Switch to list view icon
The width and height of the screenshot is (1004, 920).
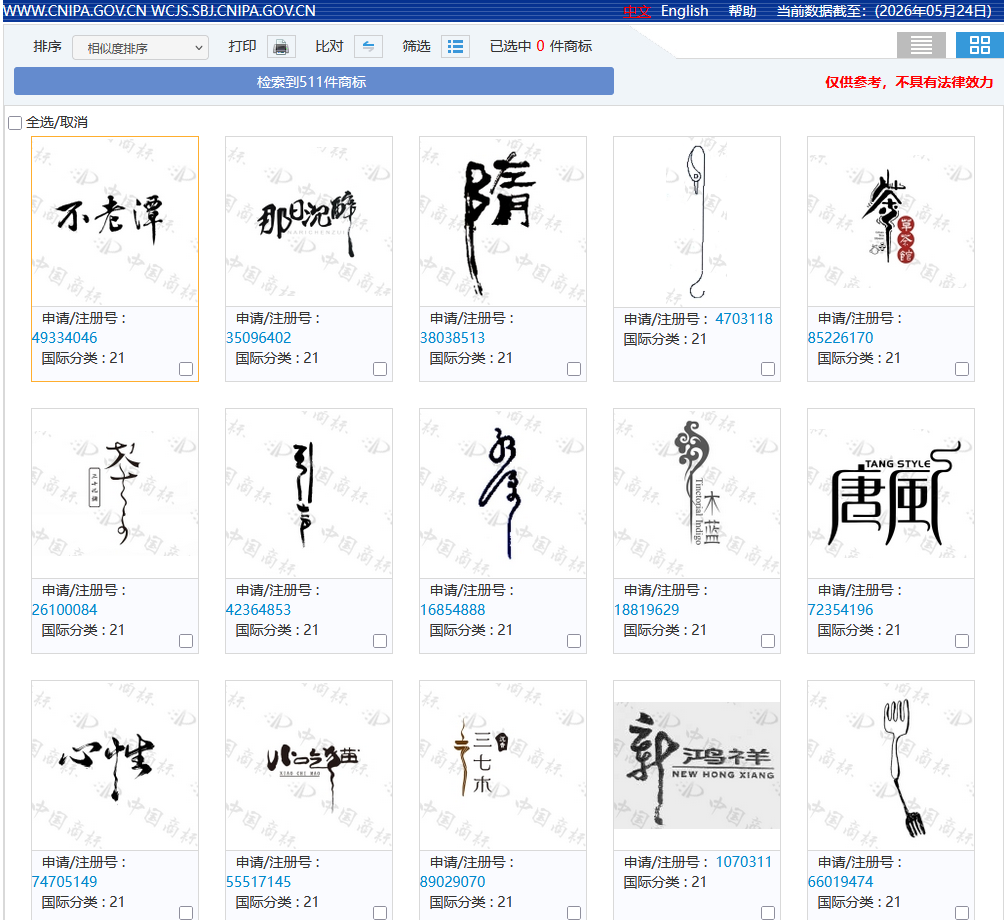tap(921, 45)
